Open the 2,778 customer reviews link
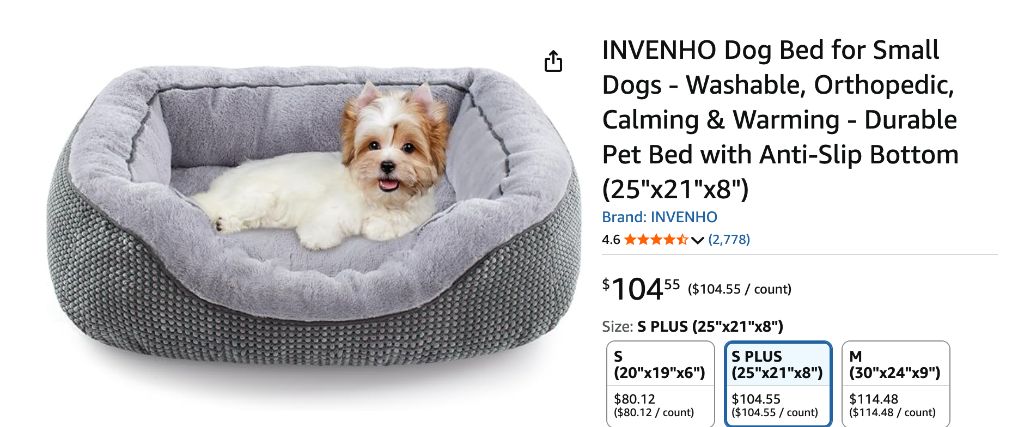Screen dimensions: 1024x427 [x=729, y=240]
